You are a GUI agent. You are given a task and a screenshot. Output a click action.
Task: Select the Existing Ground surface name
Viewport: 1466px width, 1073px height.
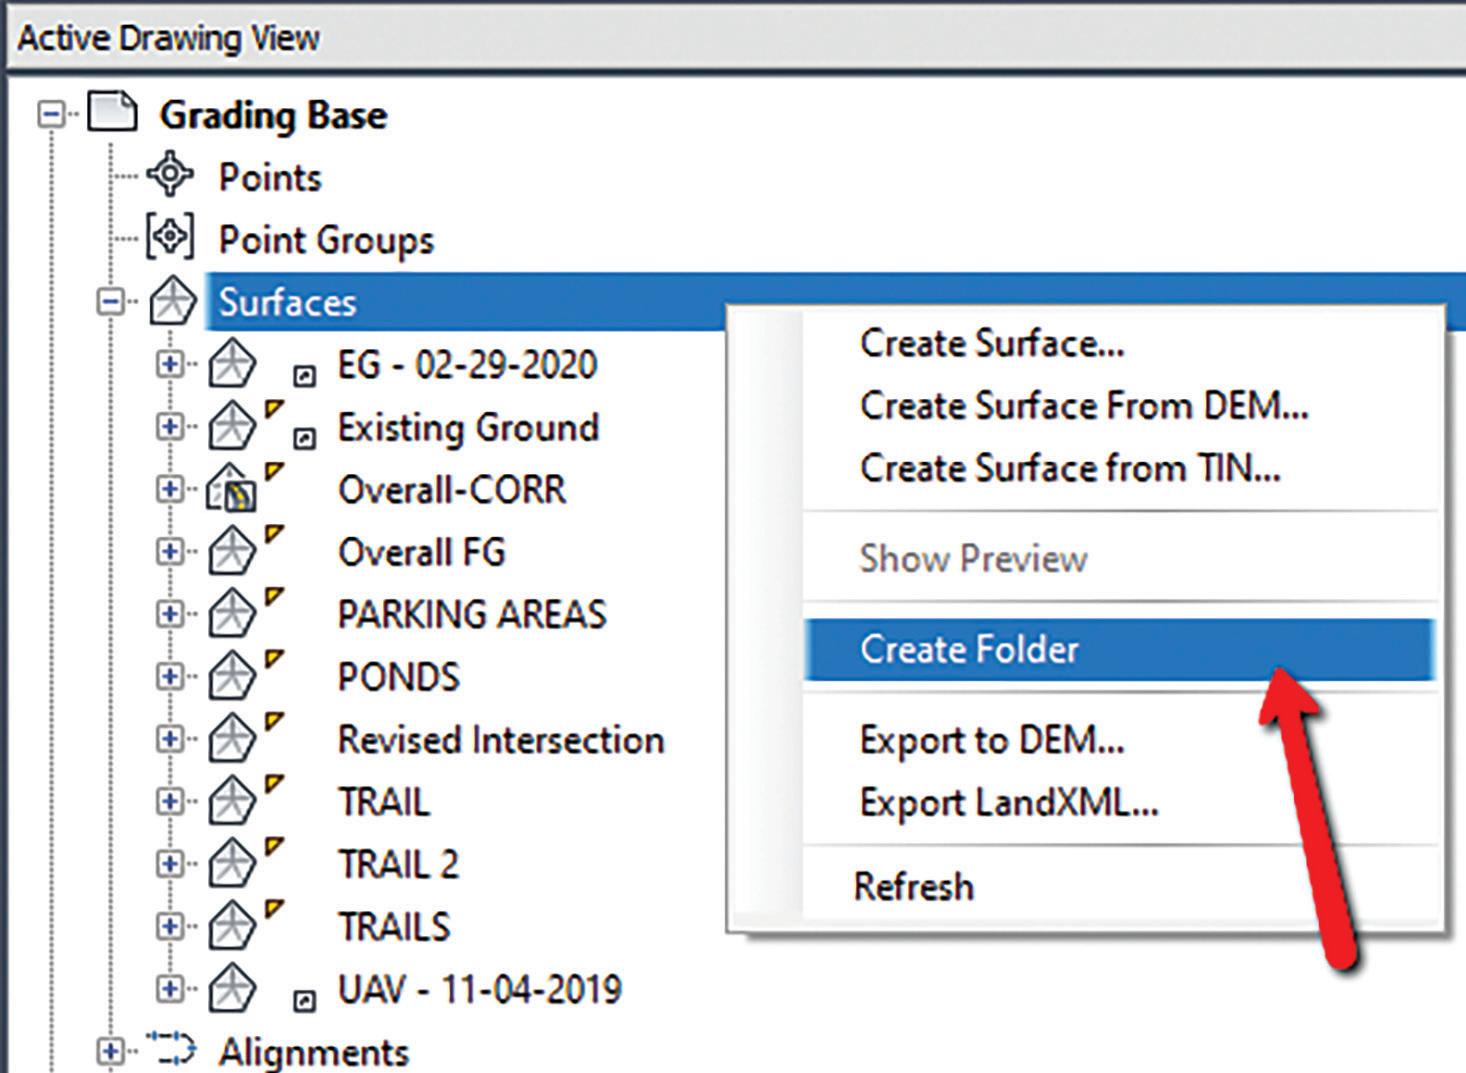pos(468,427)
